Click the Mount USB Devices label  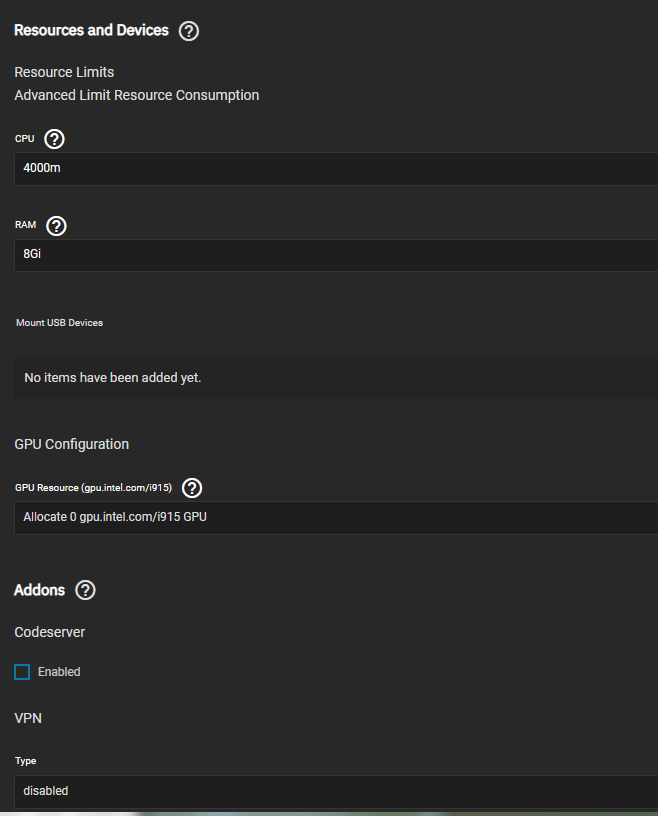pyautogui.click(x=59, y=323)
